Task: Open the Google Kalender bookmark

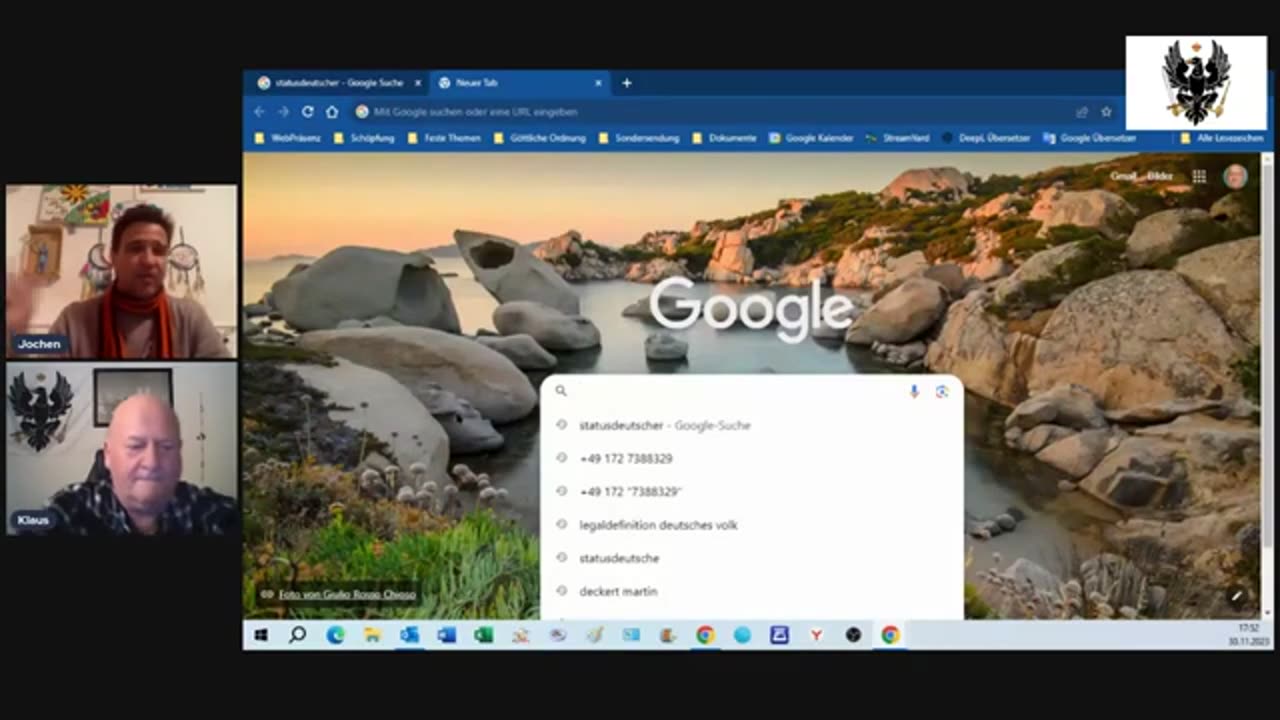Action: (x=811, y=138)
